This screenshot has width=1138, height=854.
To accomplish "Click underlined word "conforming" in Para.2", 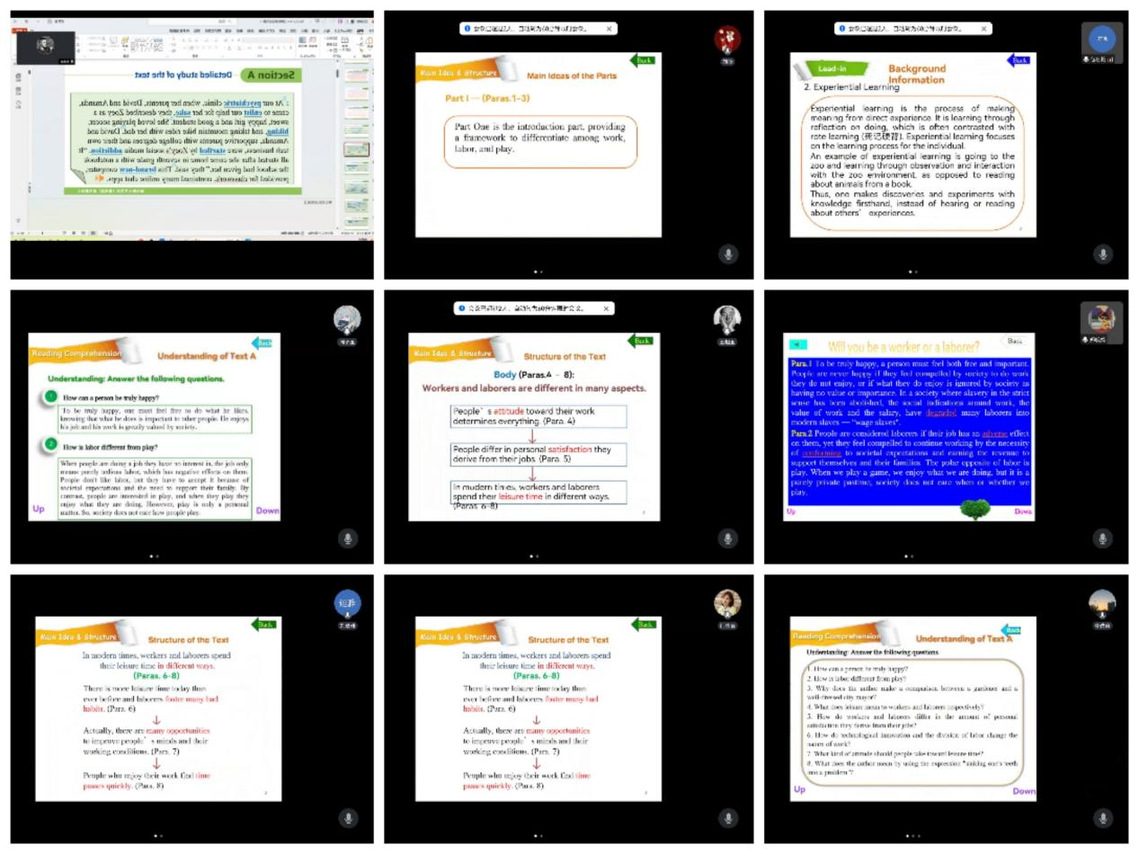I will 822,453.
